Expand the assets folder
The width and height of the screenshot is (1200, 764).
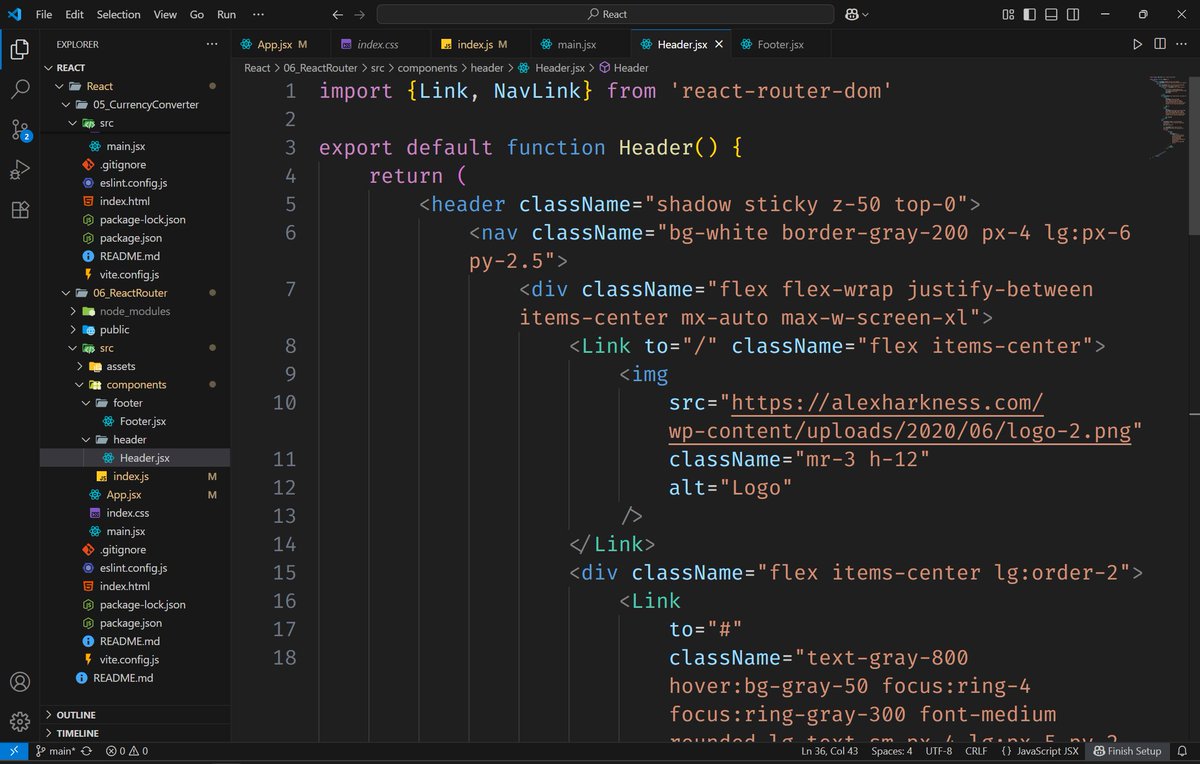[120, 366]
